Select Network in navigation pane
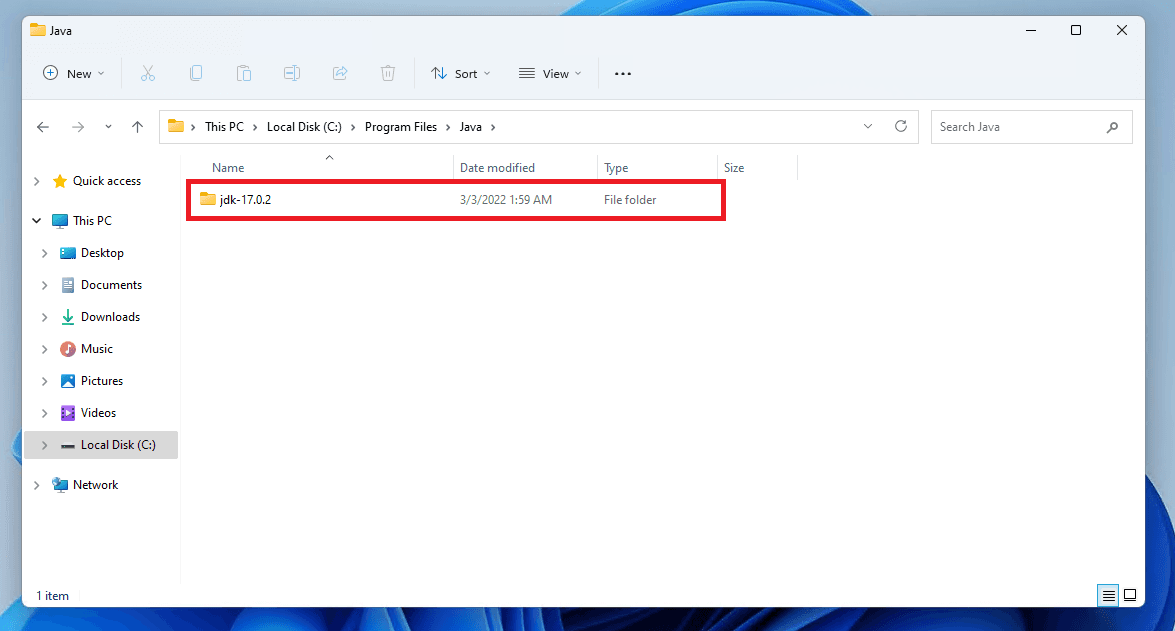Viewport: 1175px width, 631px height. click(95, 485)
